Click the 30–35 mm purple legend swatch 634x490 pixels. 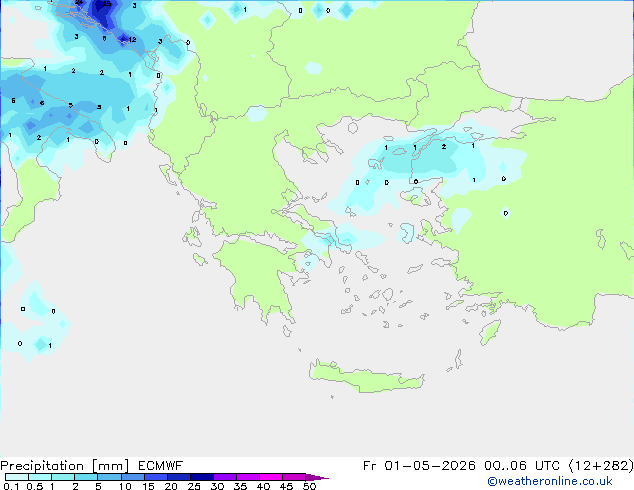coord(225,477)
